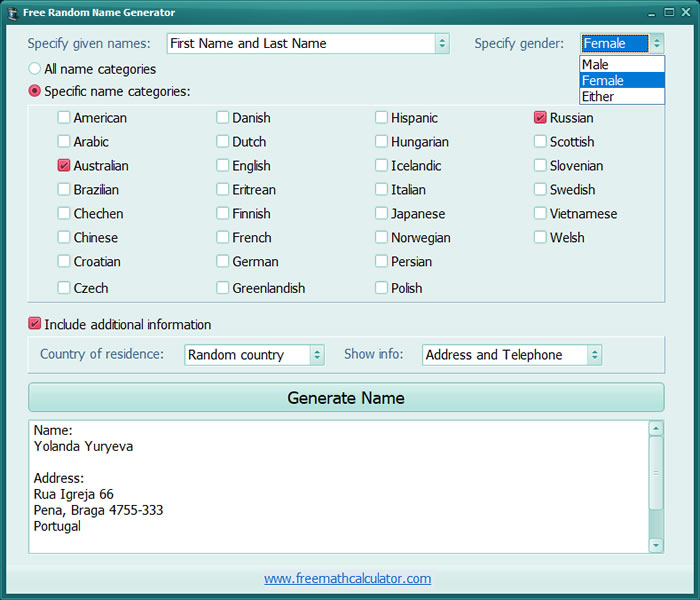Close the Free Random Name Generator window

pos(685,13)
